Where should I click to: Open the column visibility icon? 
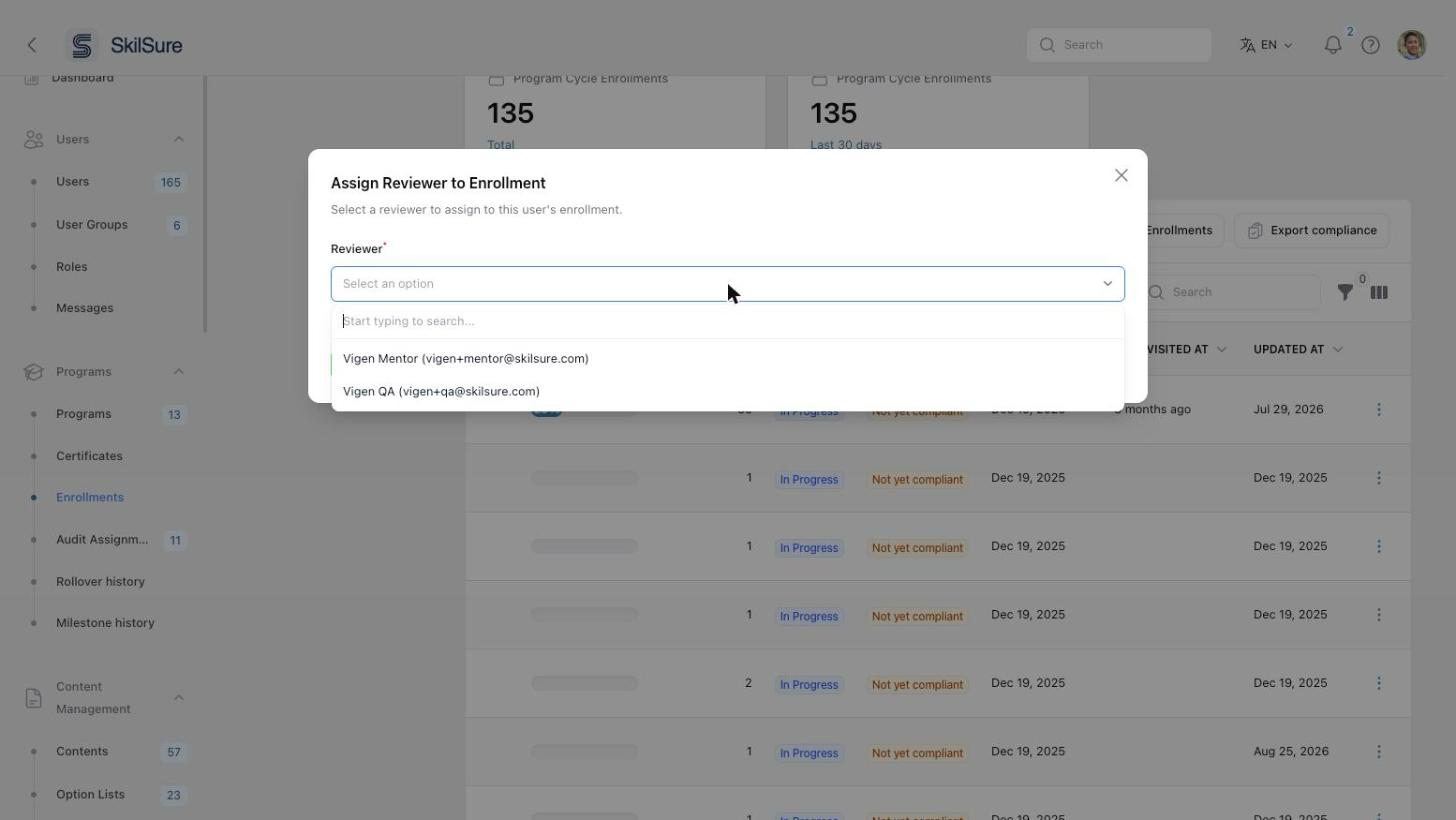pos(1379,292)
